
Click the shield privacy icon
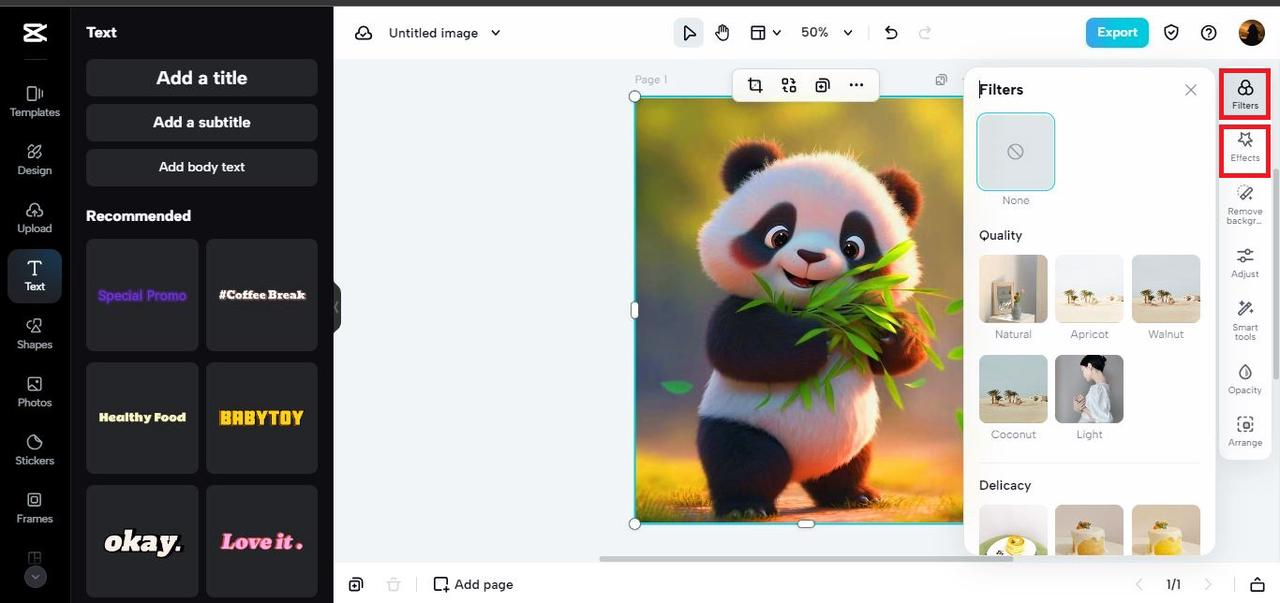[1171, 33]
